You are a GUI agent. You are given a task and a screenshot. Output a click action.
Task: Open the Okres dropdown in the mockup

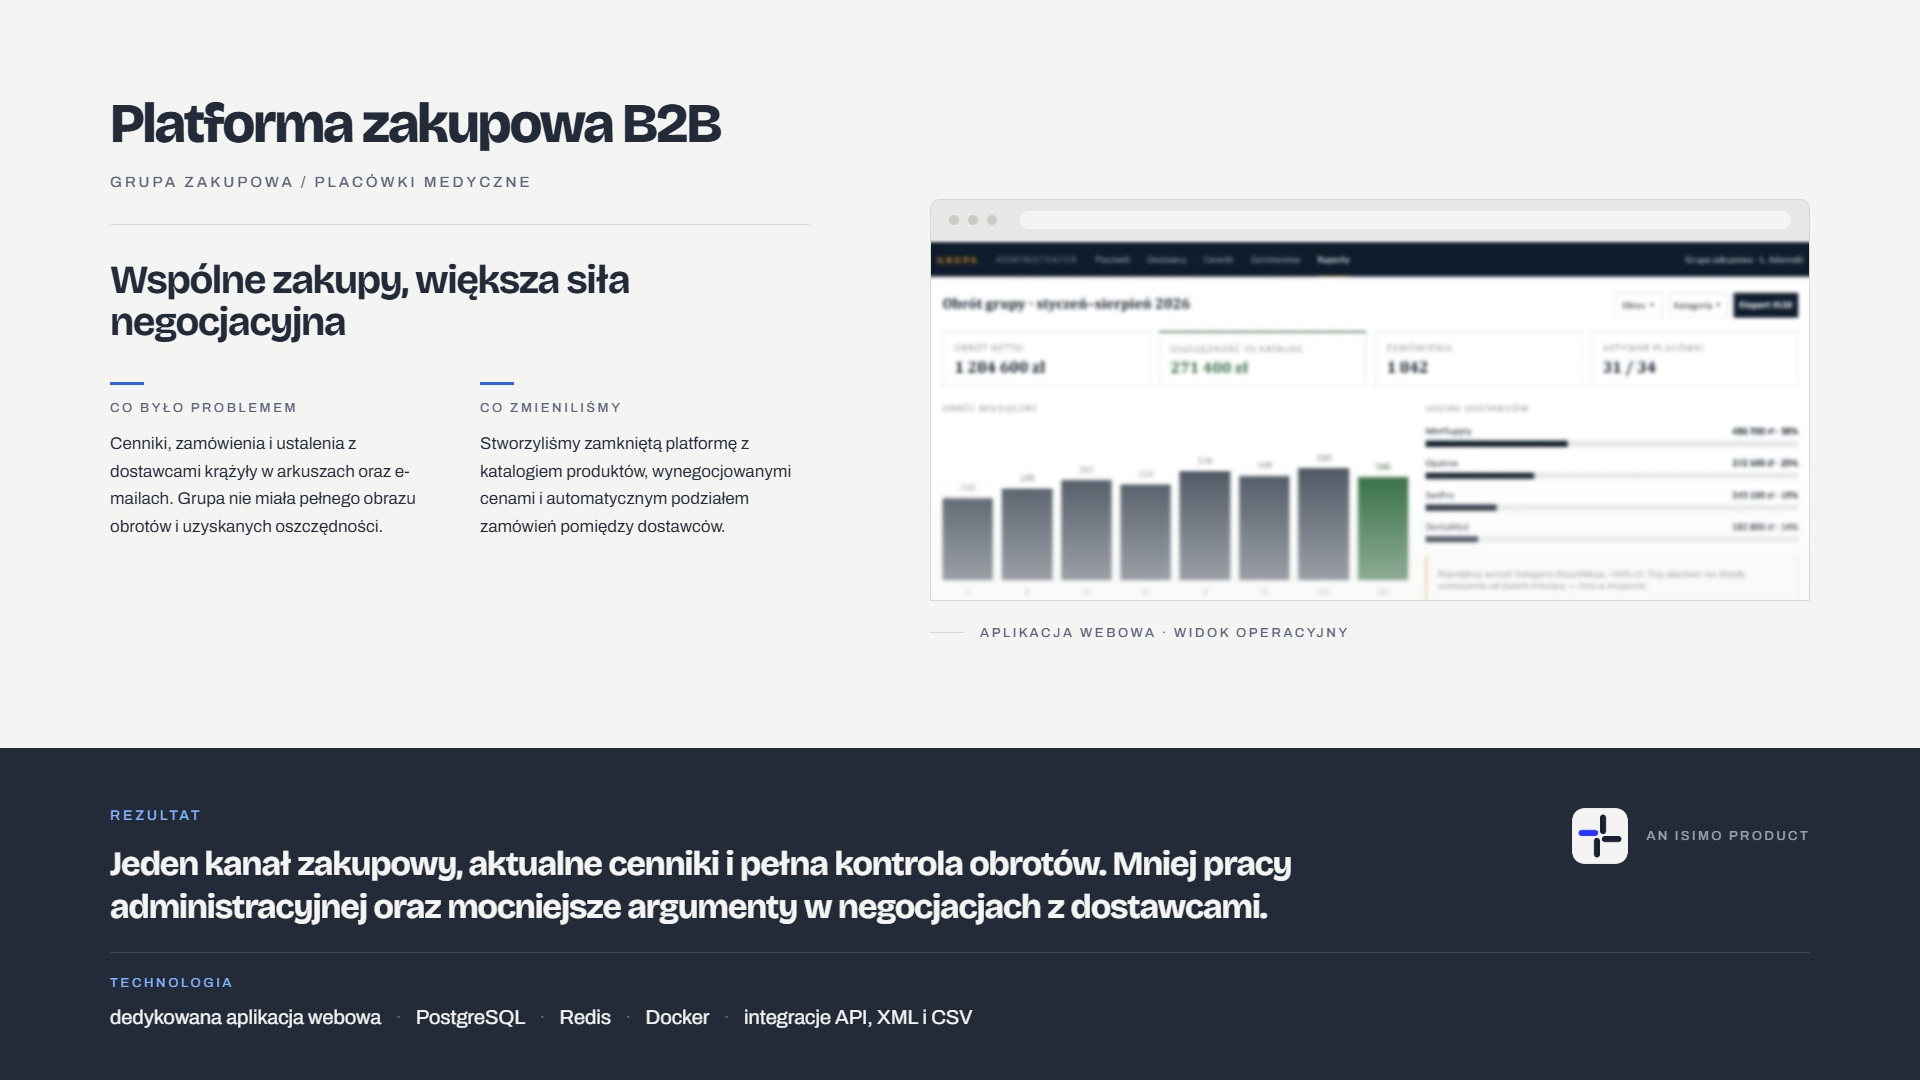(1638, 305)
